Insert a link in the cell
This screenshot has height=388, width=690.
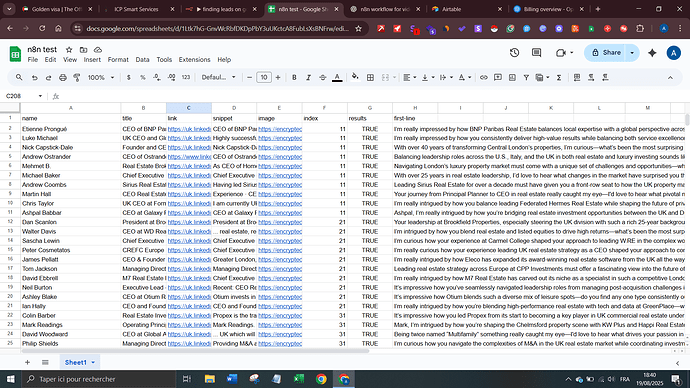point(484,77)
